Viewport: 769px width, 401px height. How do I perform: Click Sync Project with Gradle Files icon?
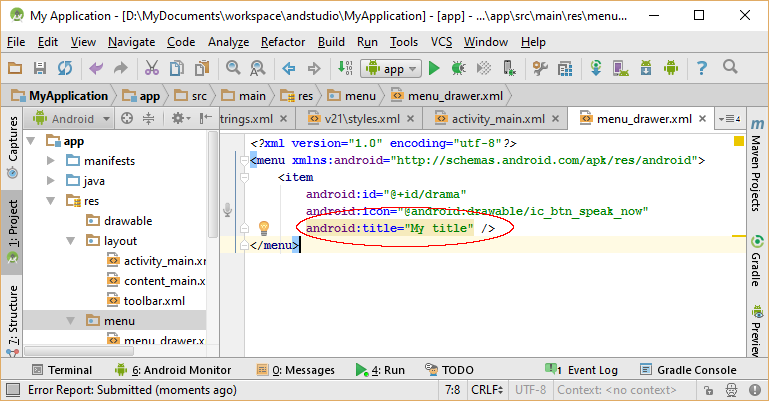pos(596,68)
